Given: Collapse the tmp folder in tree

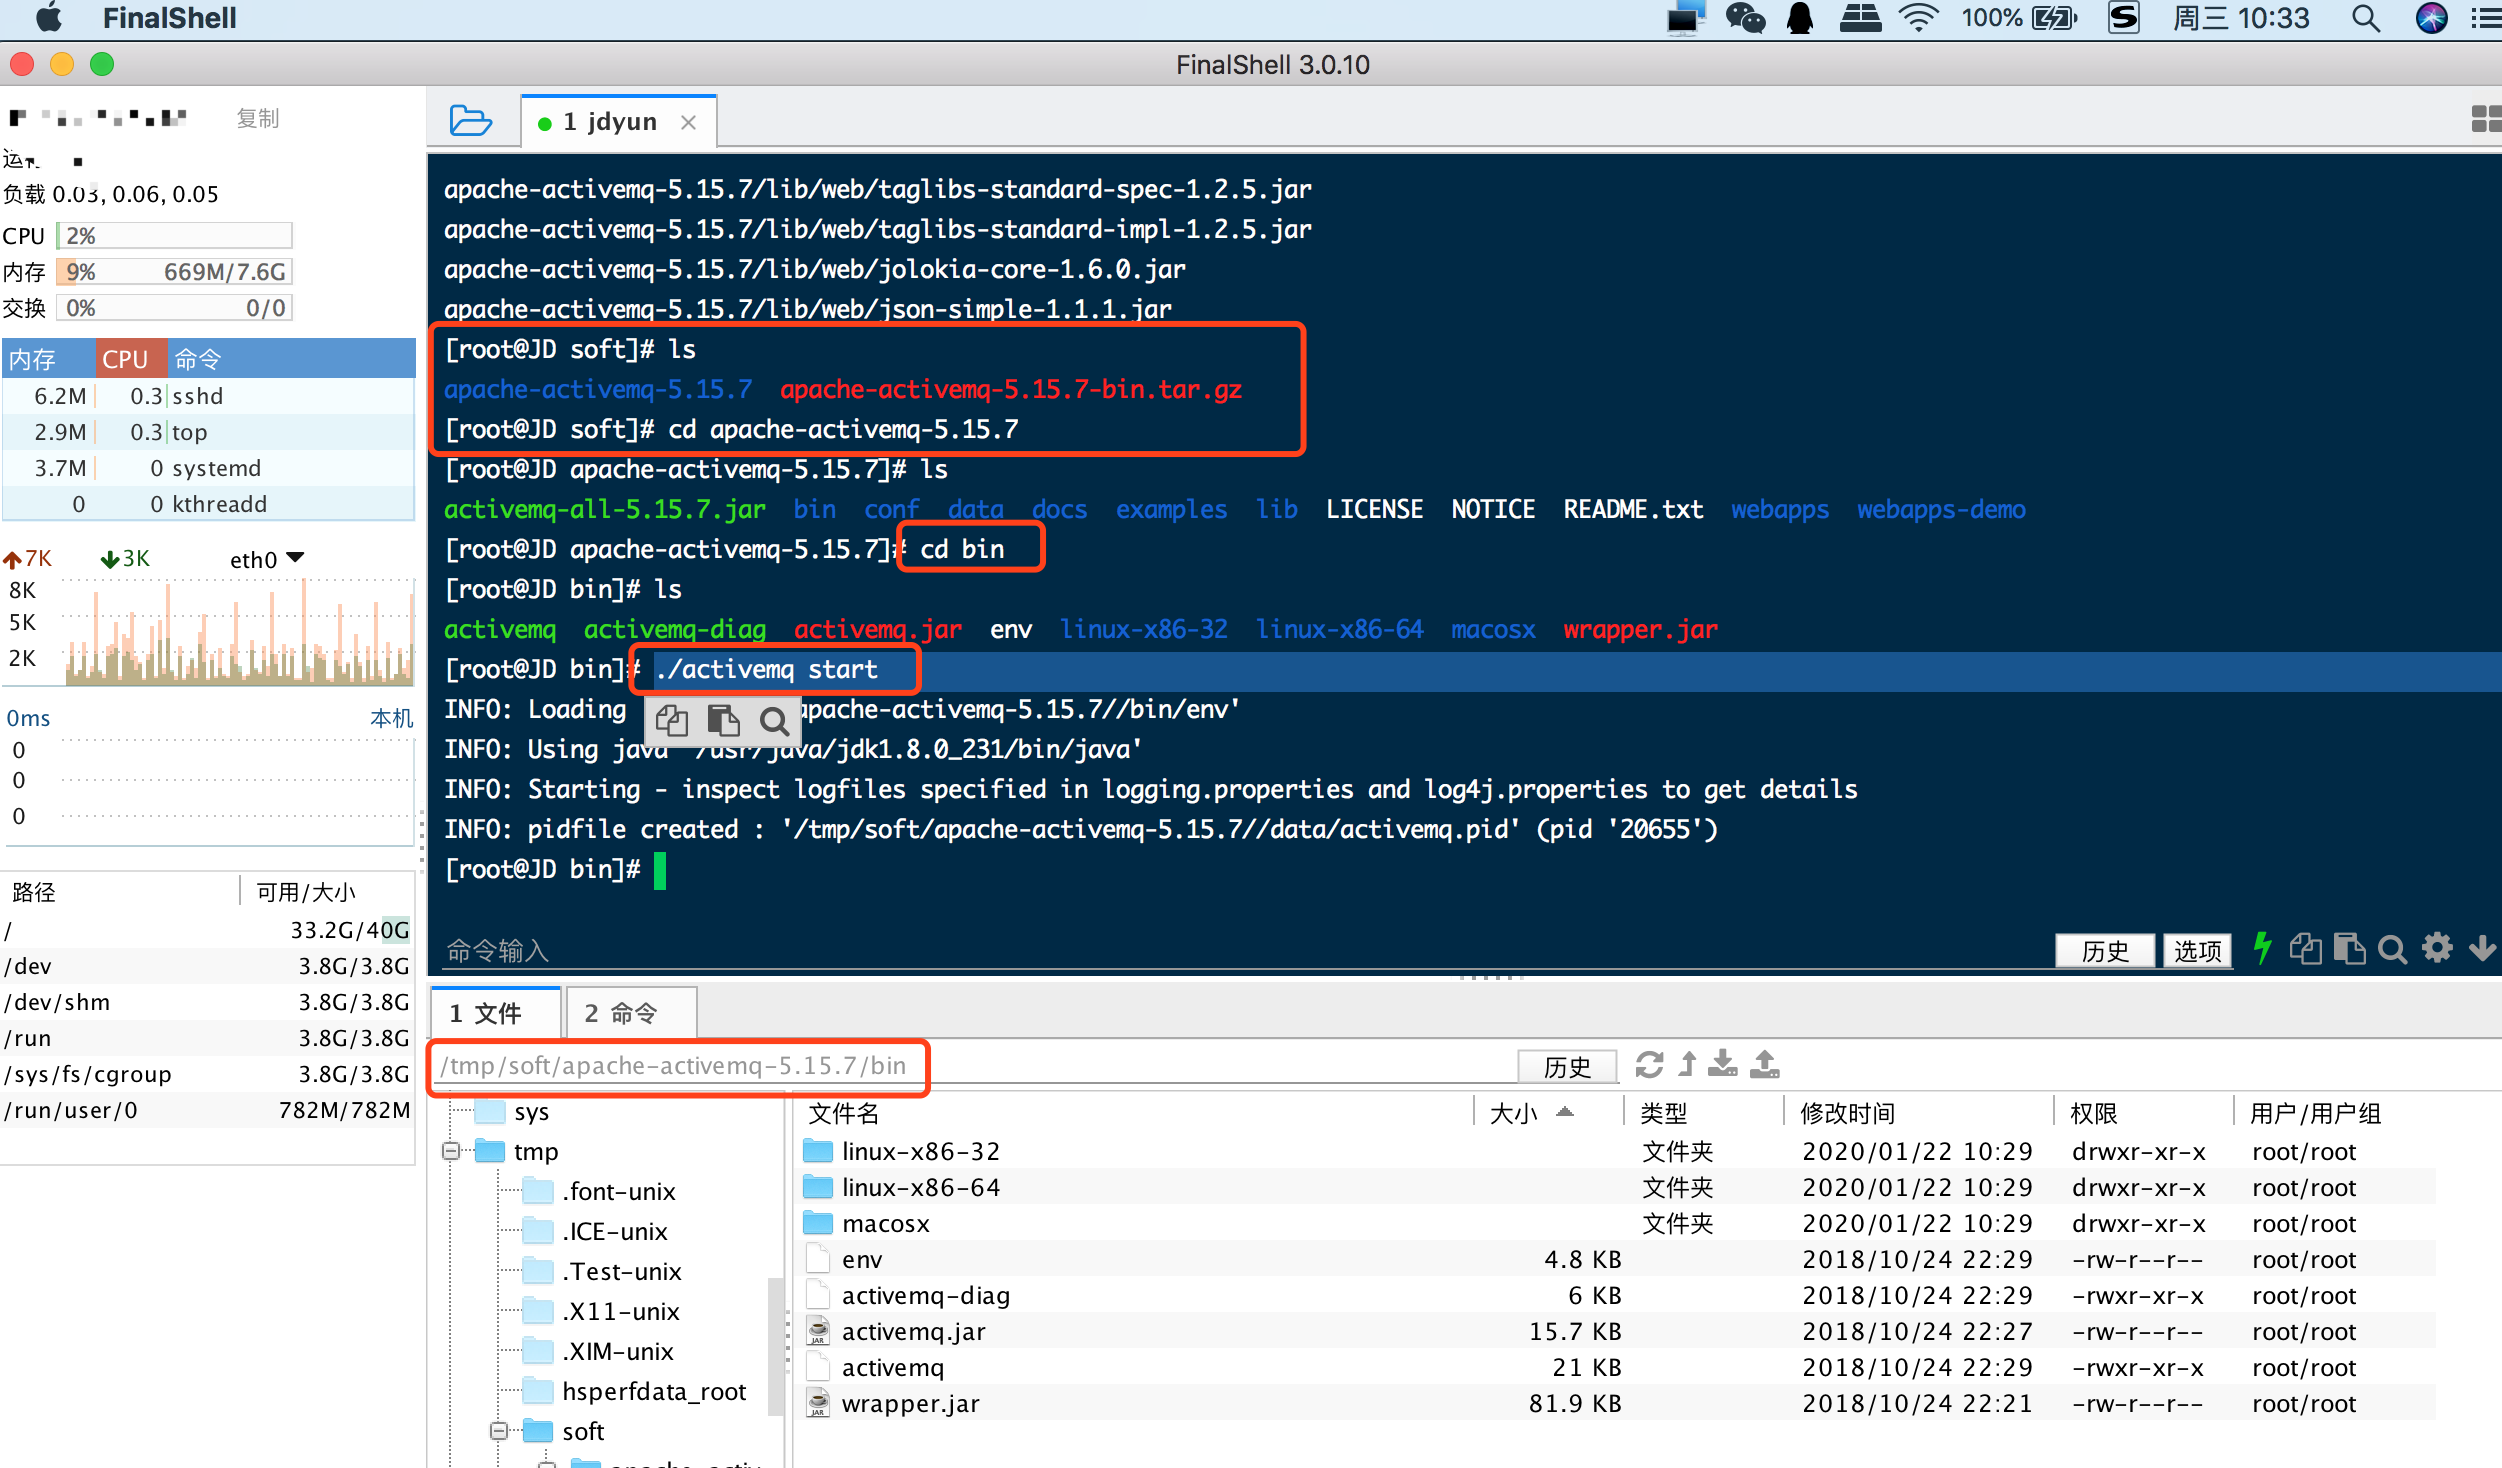Looking at the screenshot, I should 451,1151.
